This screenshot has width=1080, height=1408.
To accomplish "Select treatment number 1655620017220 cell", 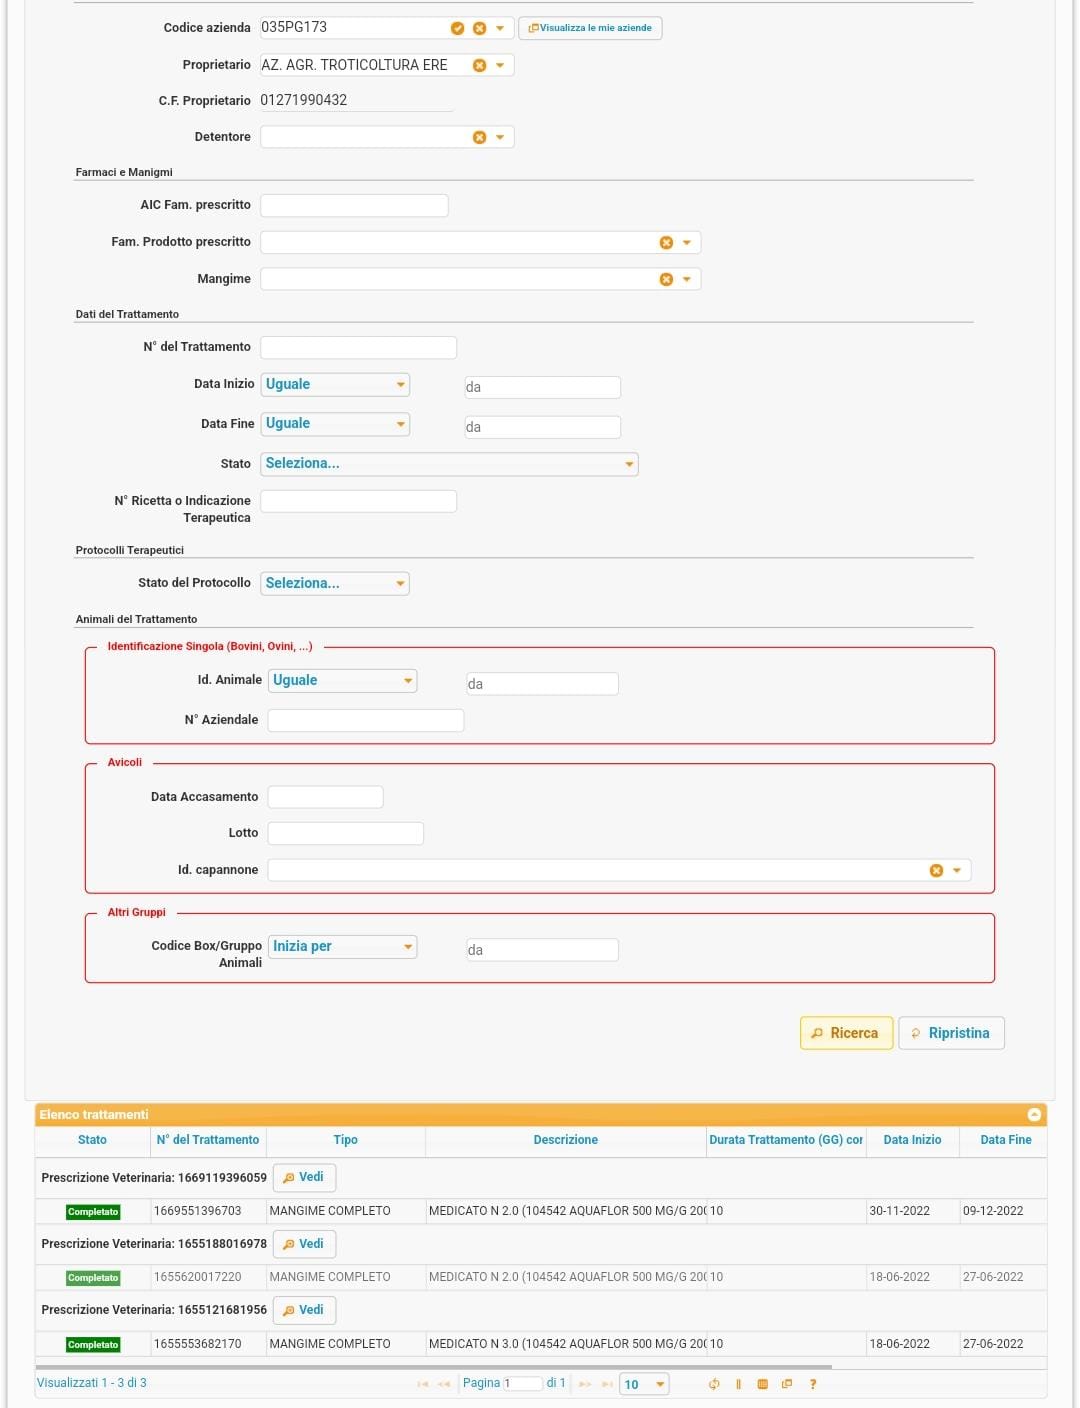I will tap(208, 1277).
